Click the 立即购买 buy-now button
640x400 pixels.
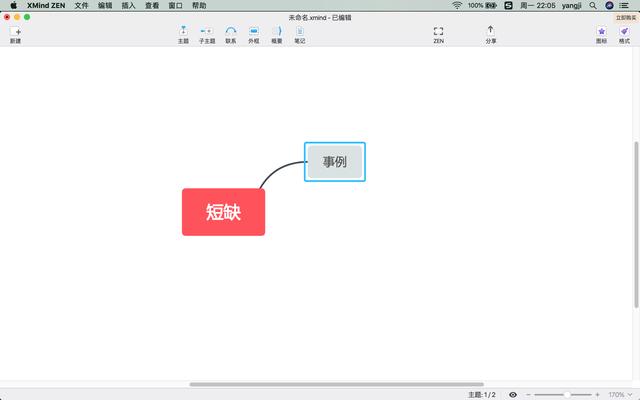(626, 18)
